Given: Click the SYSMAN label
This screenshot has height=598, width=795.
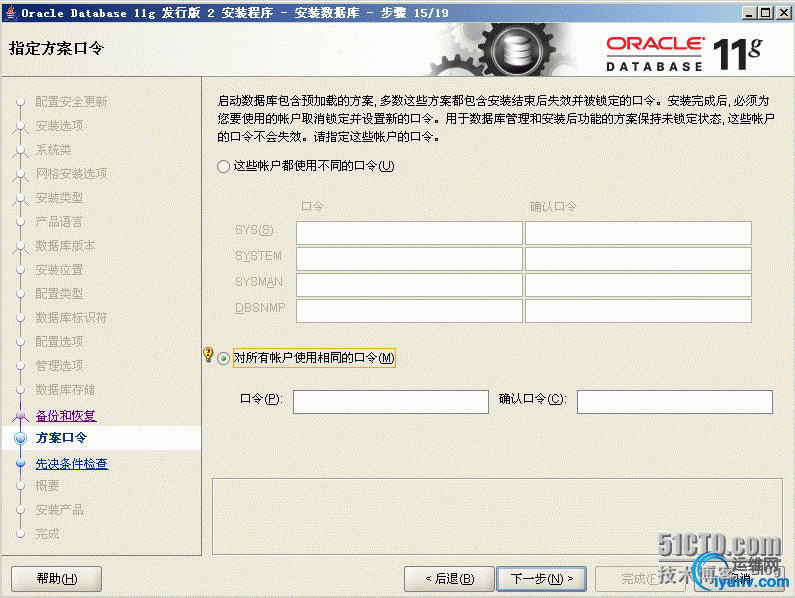Looking at the screenshot, I should click(x=259, y=282).
